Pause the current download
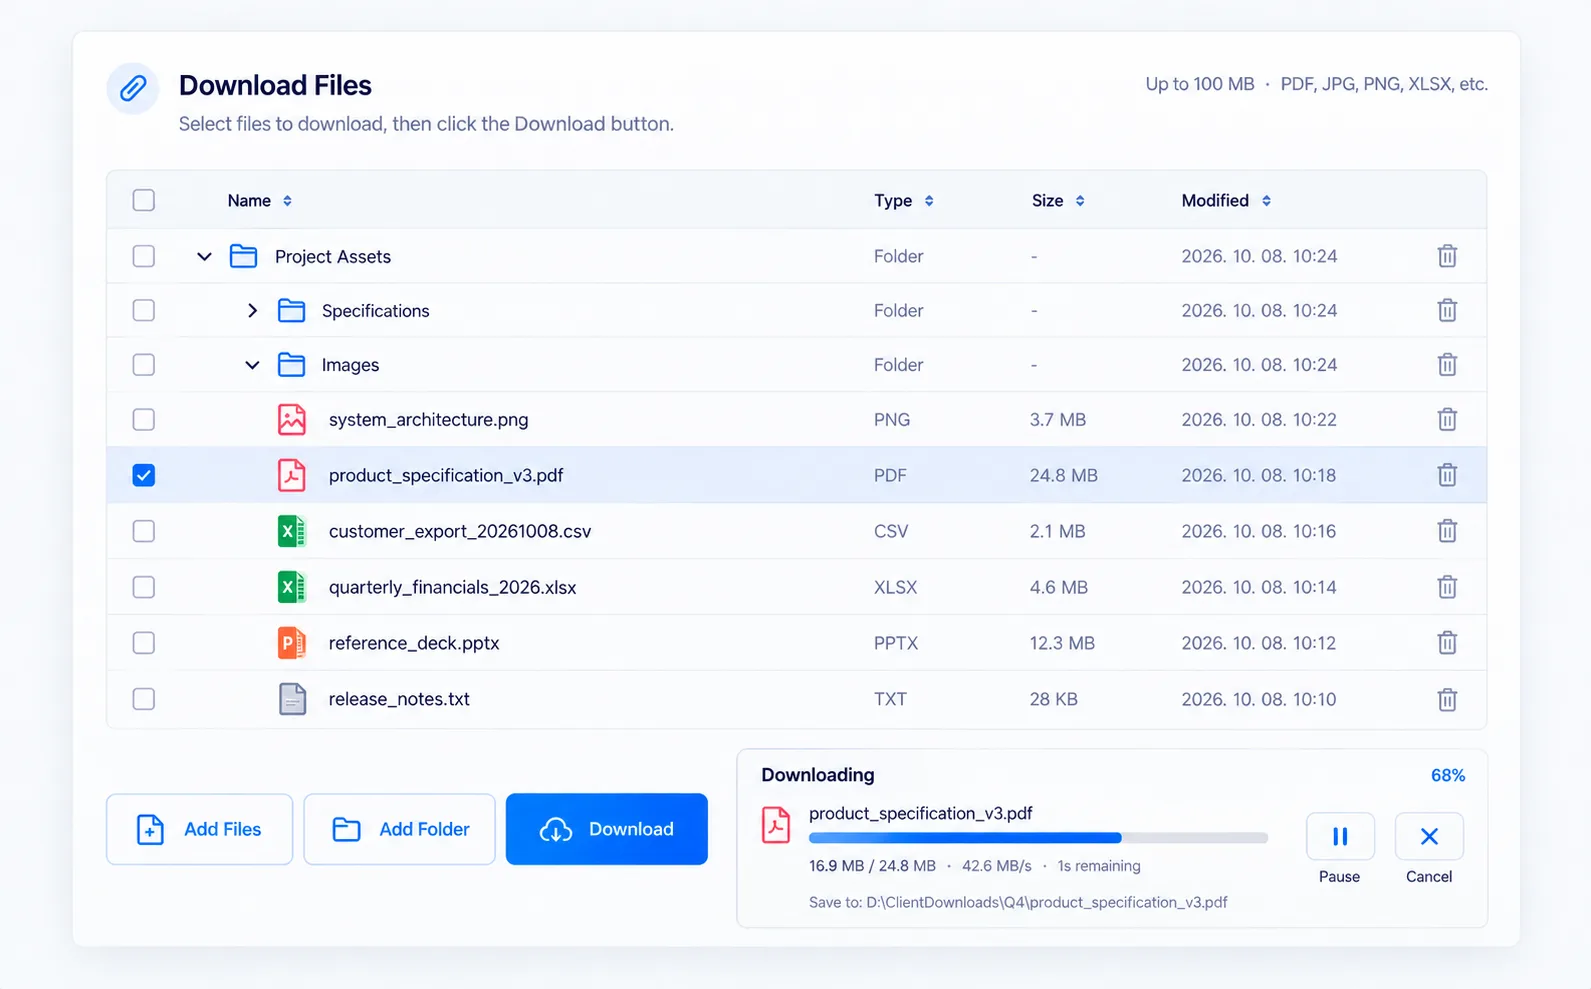Image resolution: width=1591 pixels, height=989 pixels. [x=1340, y=836]
